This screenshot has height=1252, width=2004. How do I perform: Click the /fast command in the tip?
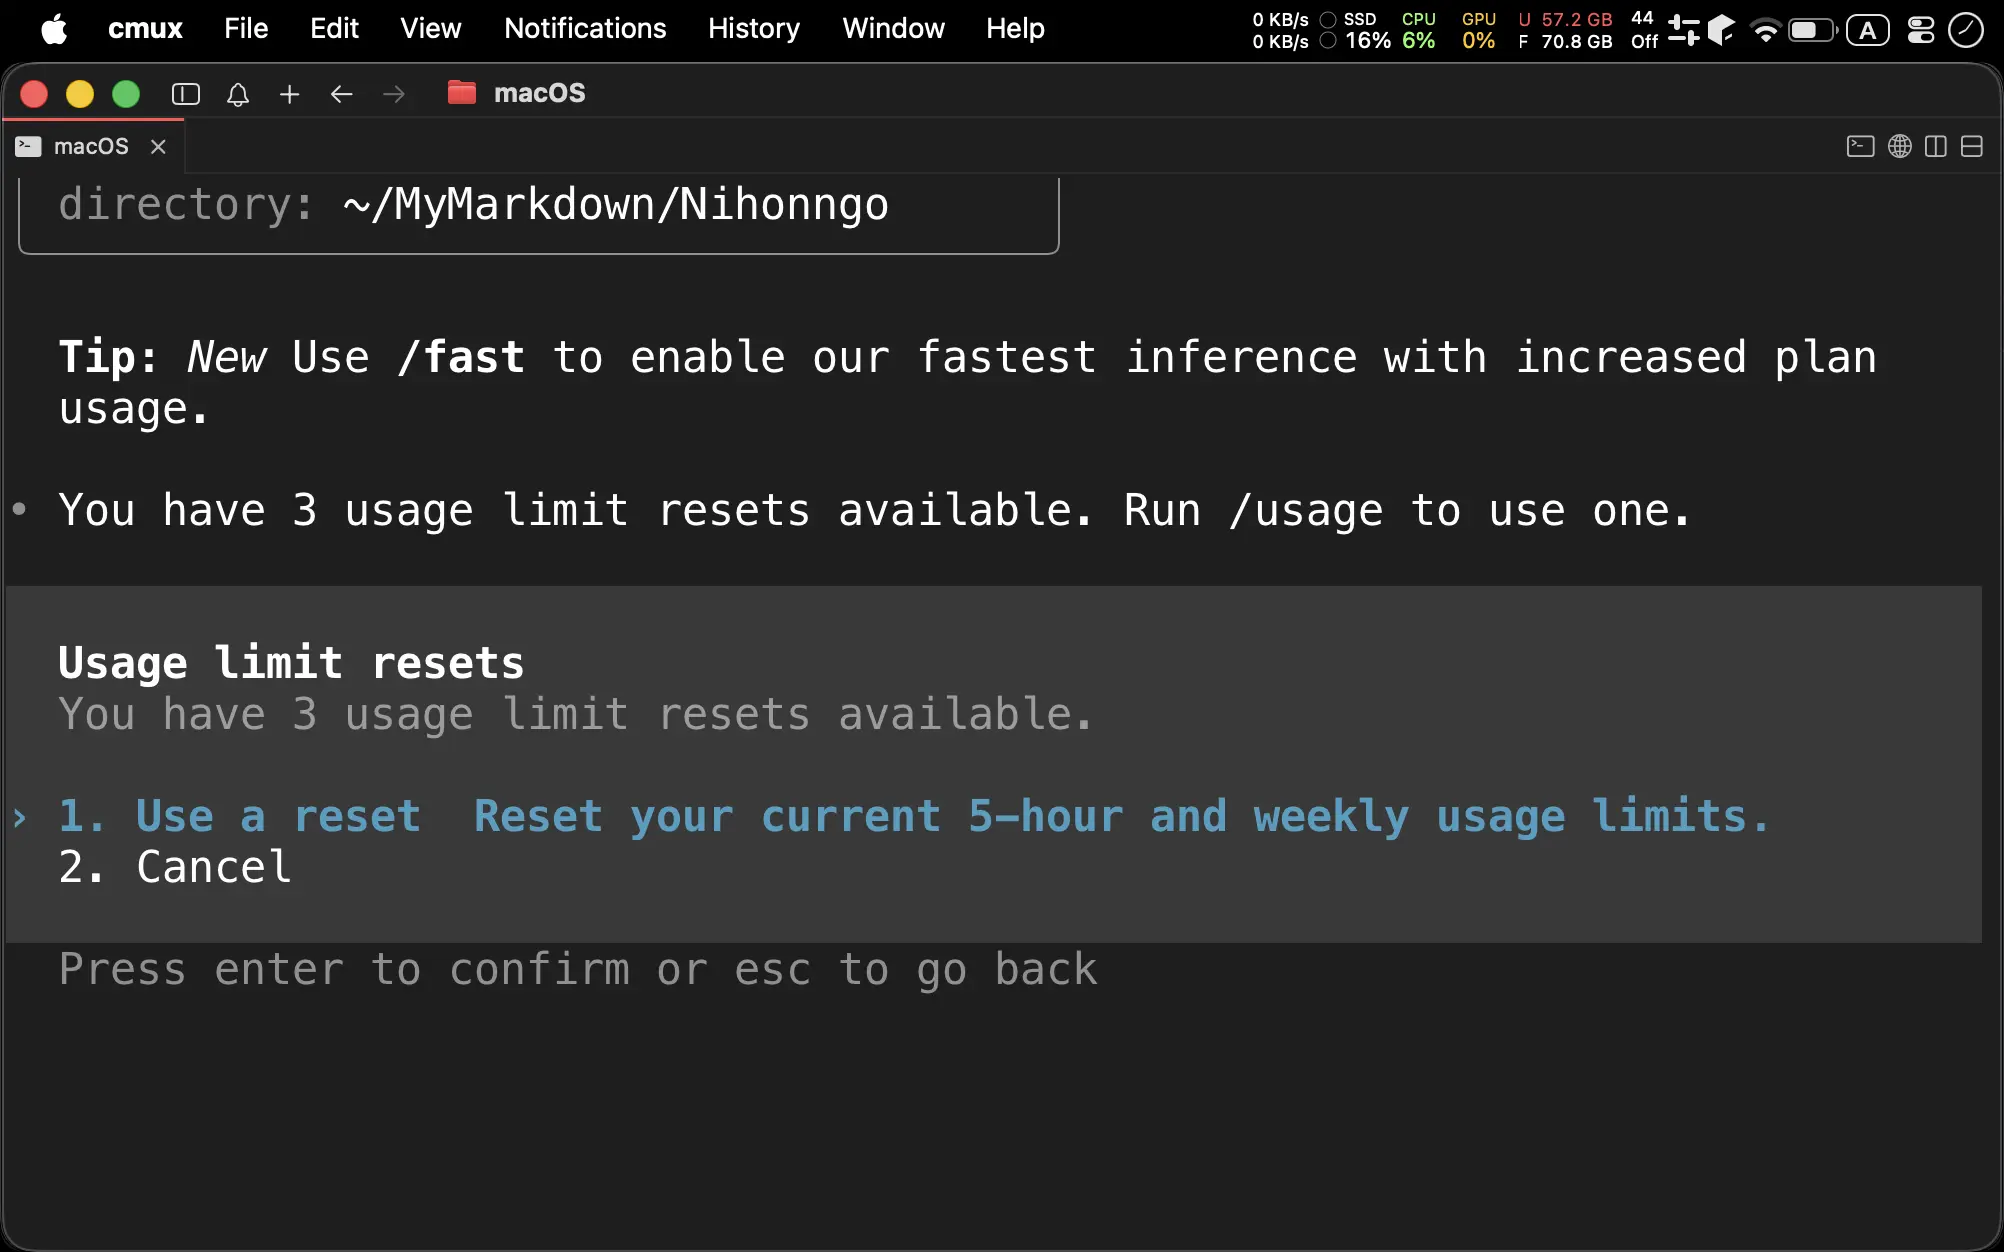[x=461, y=357]
